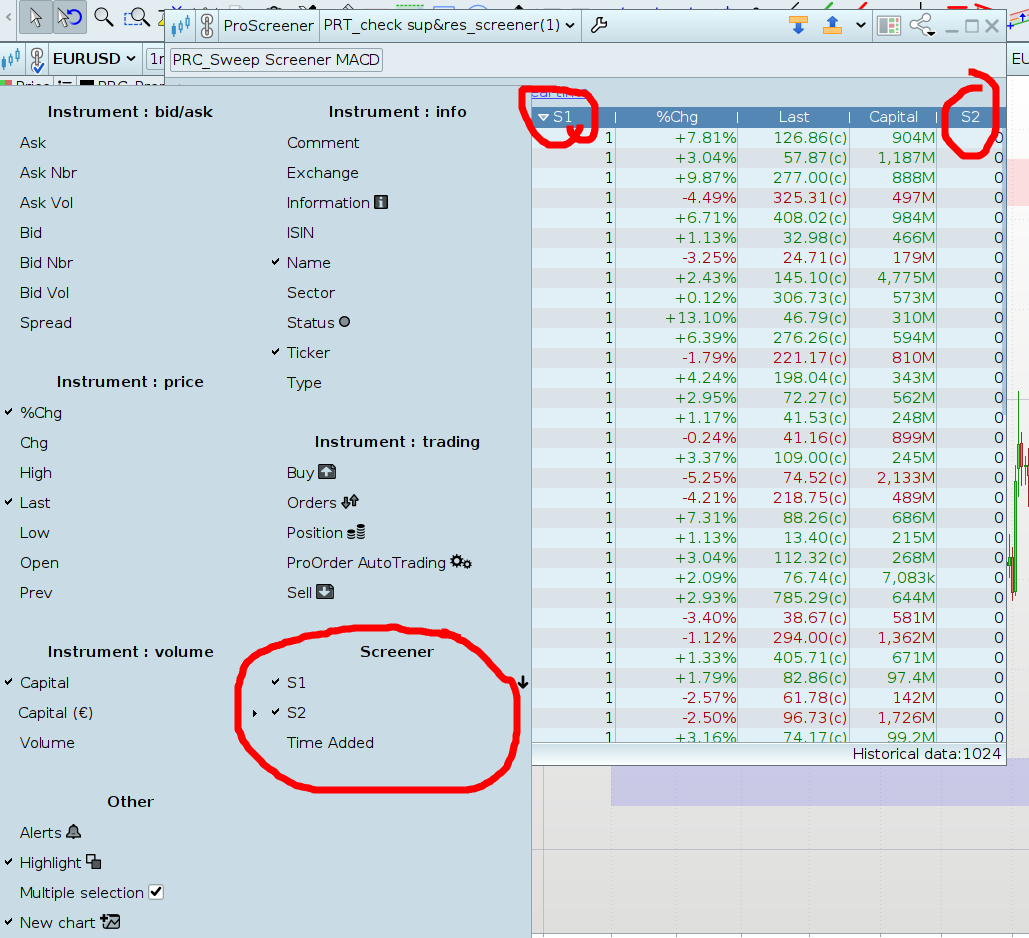
Task: Click the Alerts bell icon
Action: tap(74, 832)
